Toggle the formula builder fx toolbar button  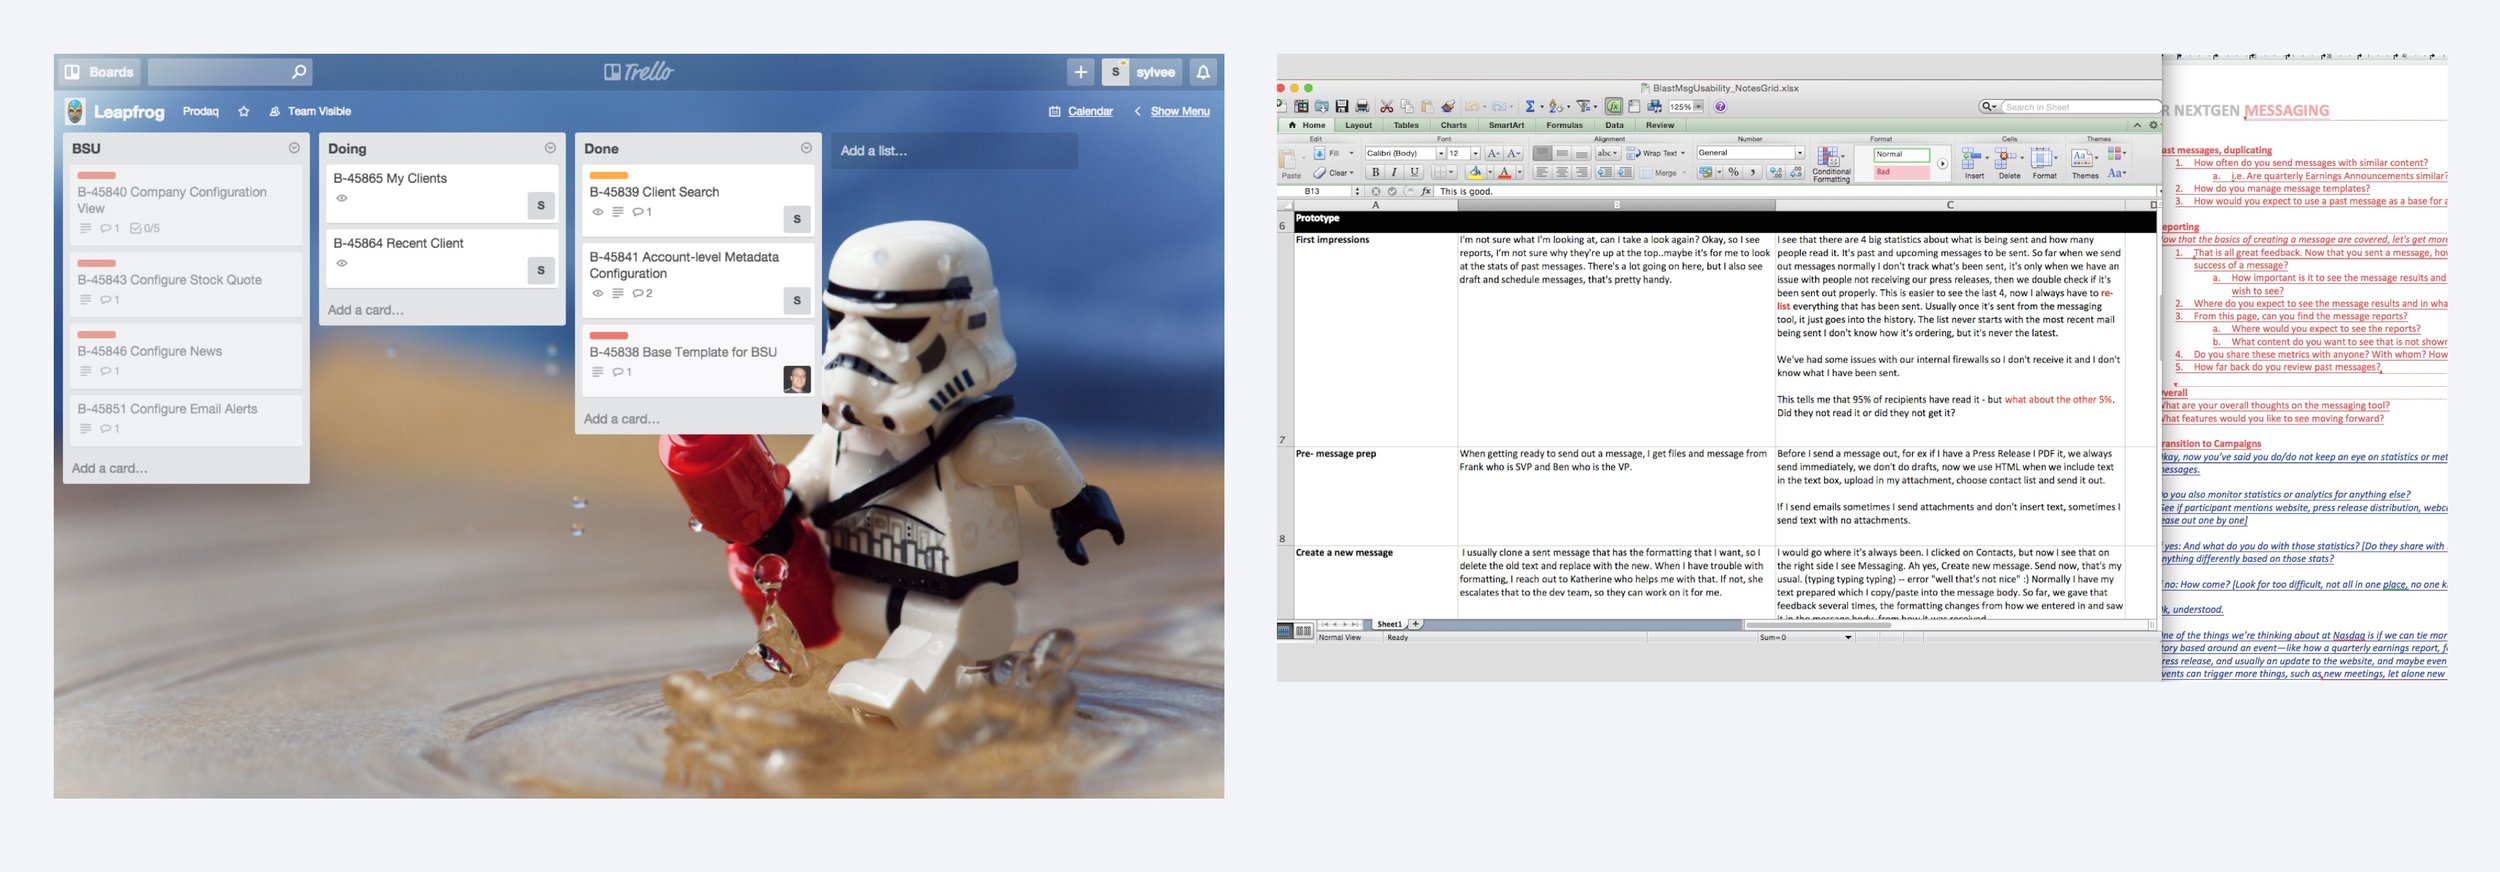(x=1614, y=106)
